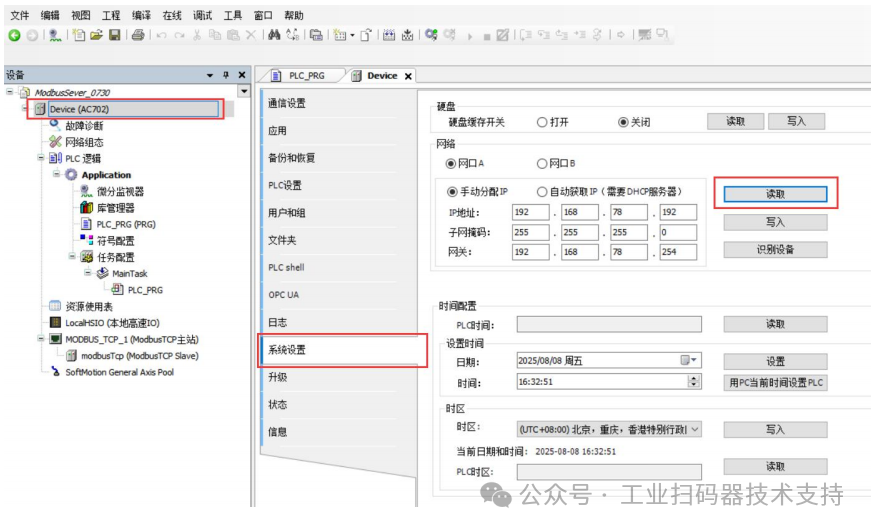Click the redo arrow icon

click(179, 35)
